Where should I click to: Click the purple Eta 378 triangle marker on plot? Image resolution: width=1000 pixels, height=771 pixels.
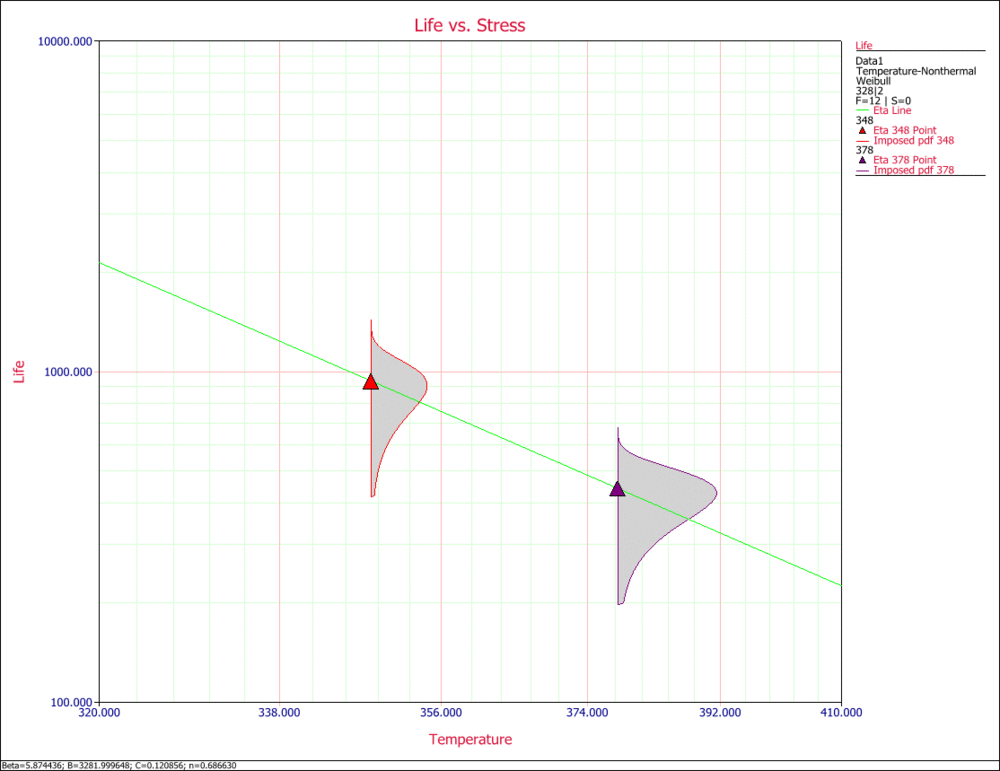[617, 489]
